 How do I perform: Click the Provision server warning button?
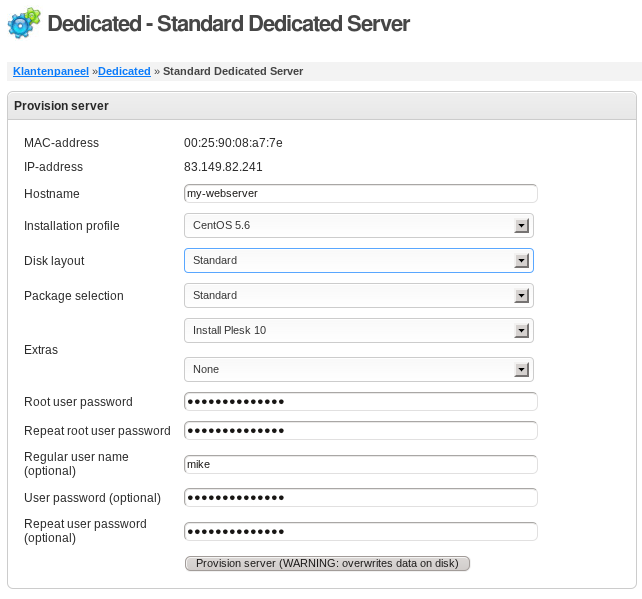tap(327, 563)
